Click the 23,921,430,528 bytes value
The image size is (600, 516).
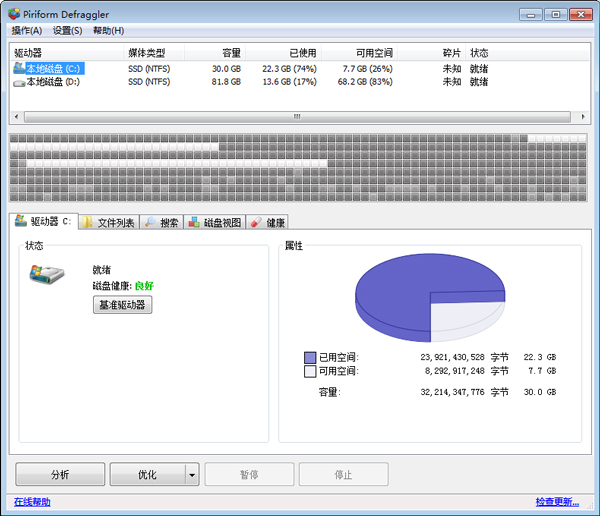[x=452, y=357]
